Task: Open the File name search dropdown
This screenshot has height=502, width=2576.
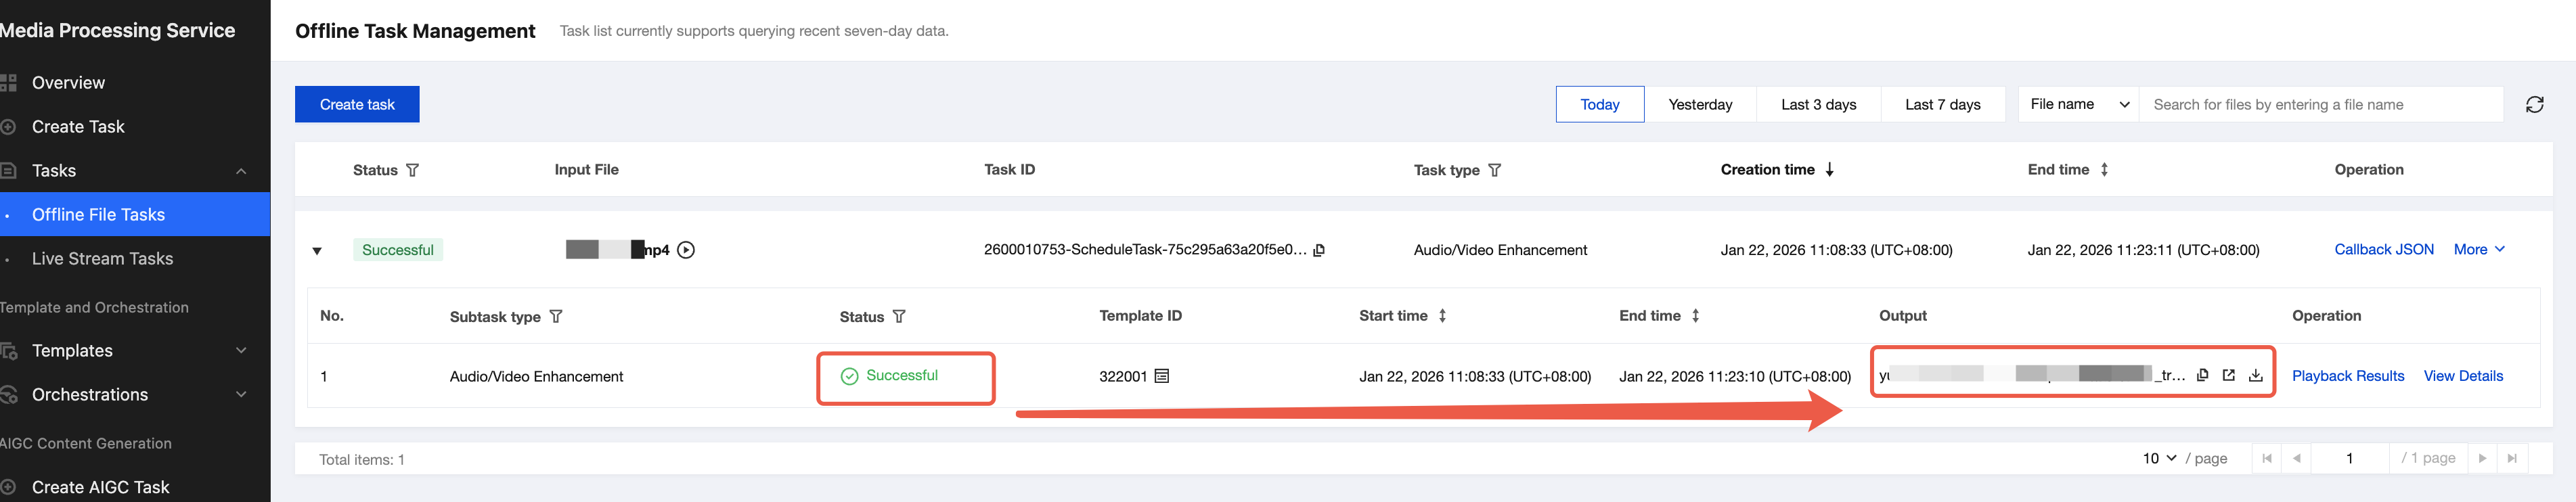Action: (2078, 104)
